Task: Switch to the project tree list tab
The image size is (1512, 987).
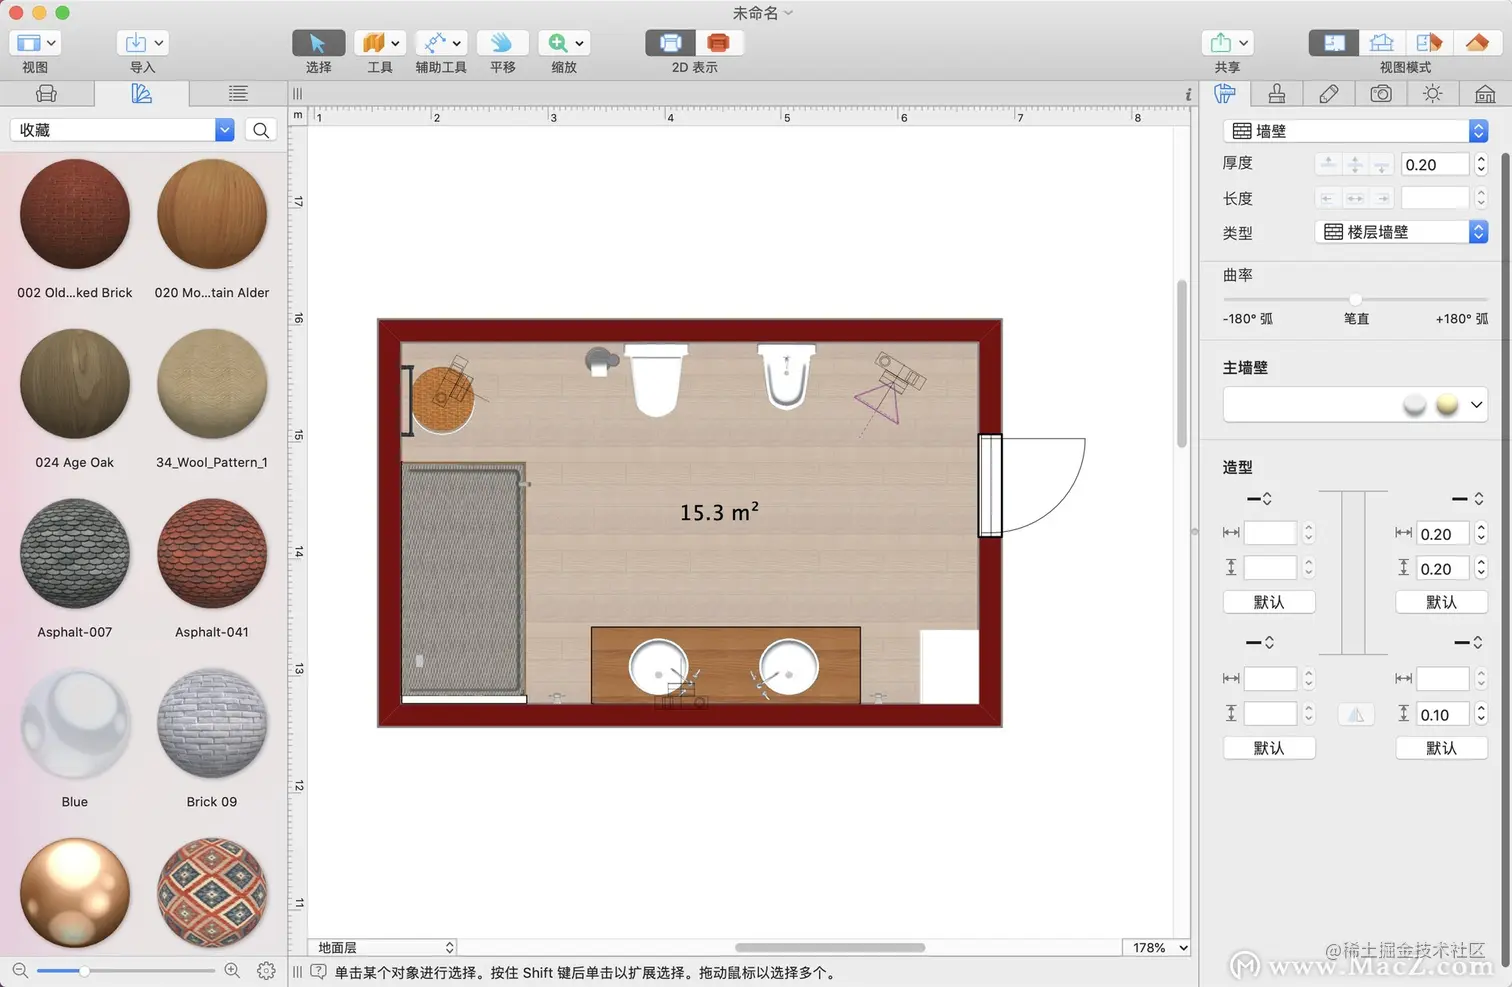Action: coord(238,94)
